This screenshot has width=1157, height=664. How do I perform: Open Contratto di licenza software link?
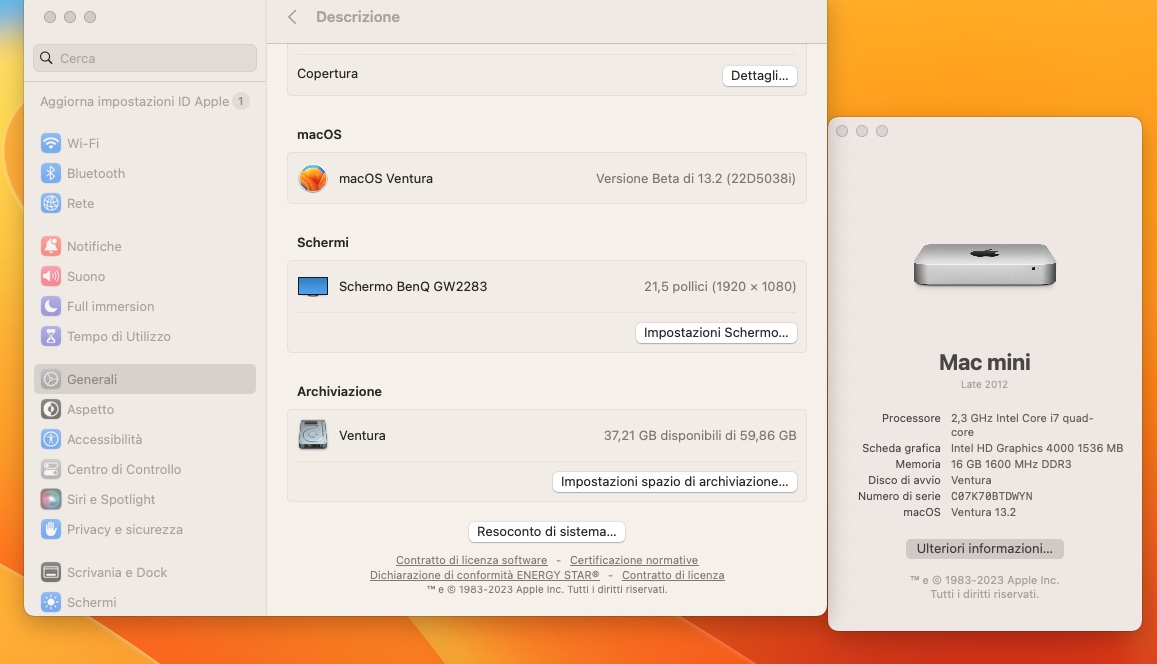tap(472, 560)
